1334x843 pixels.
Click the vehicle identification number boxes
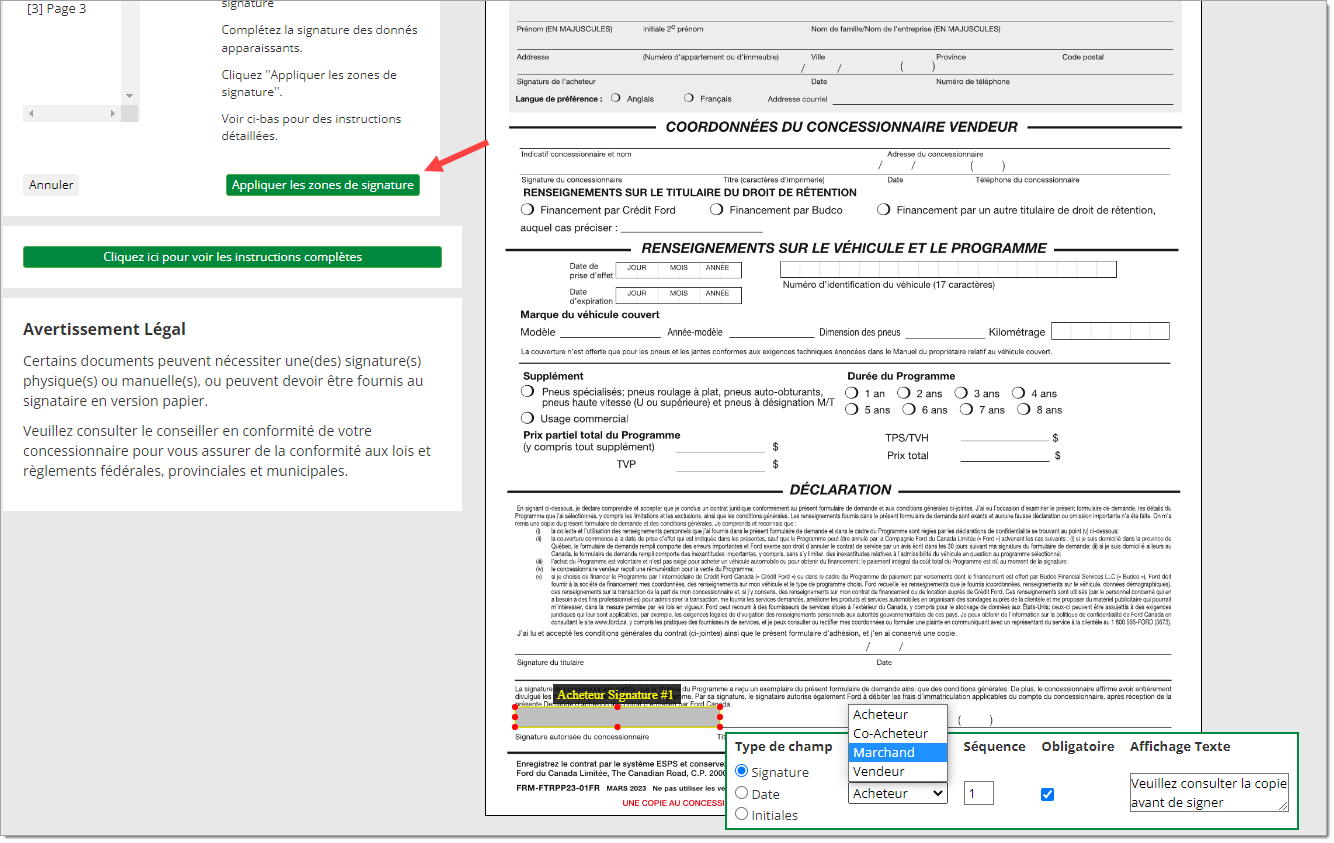[948, 269]
